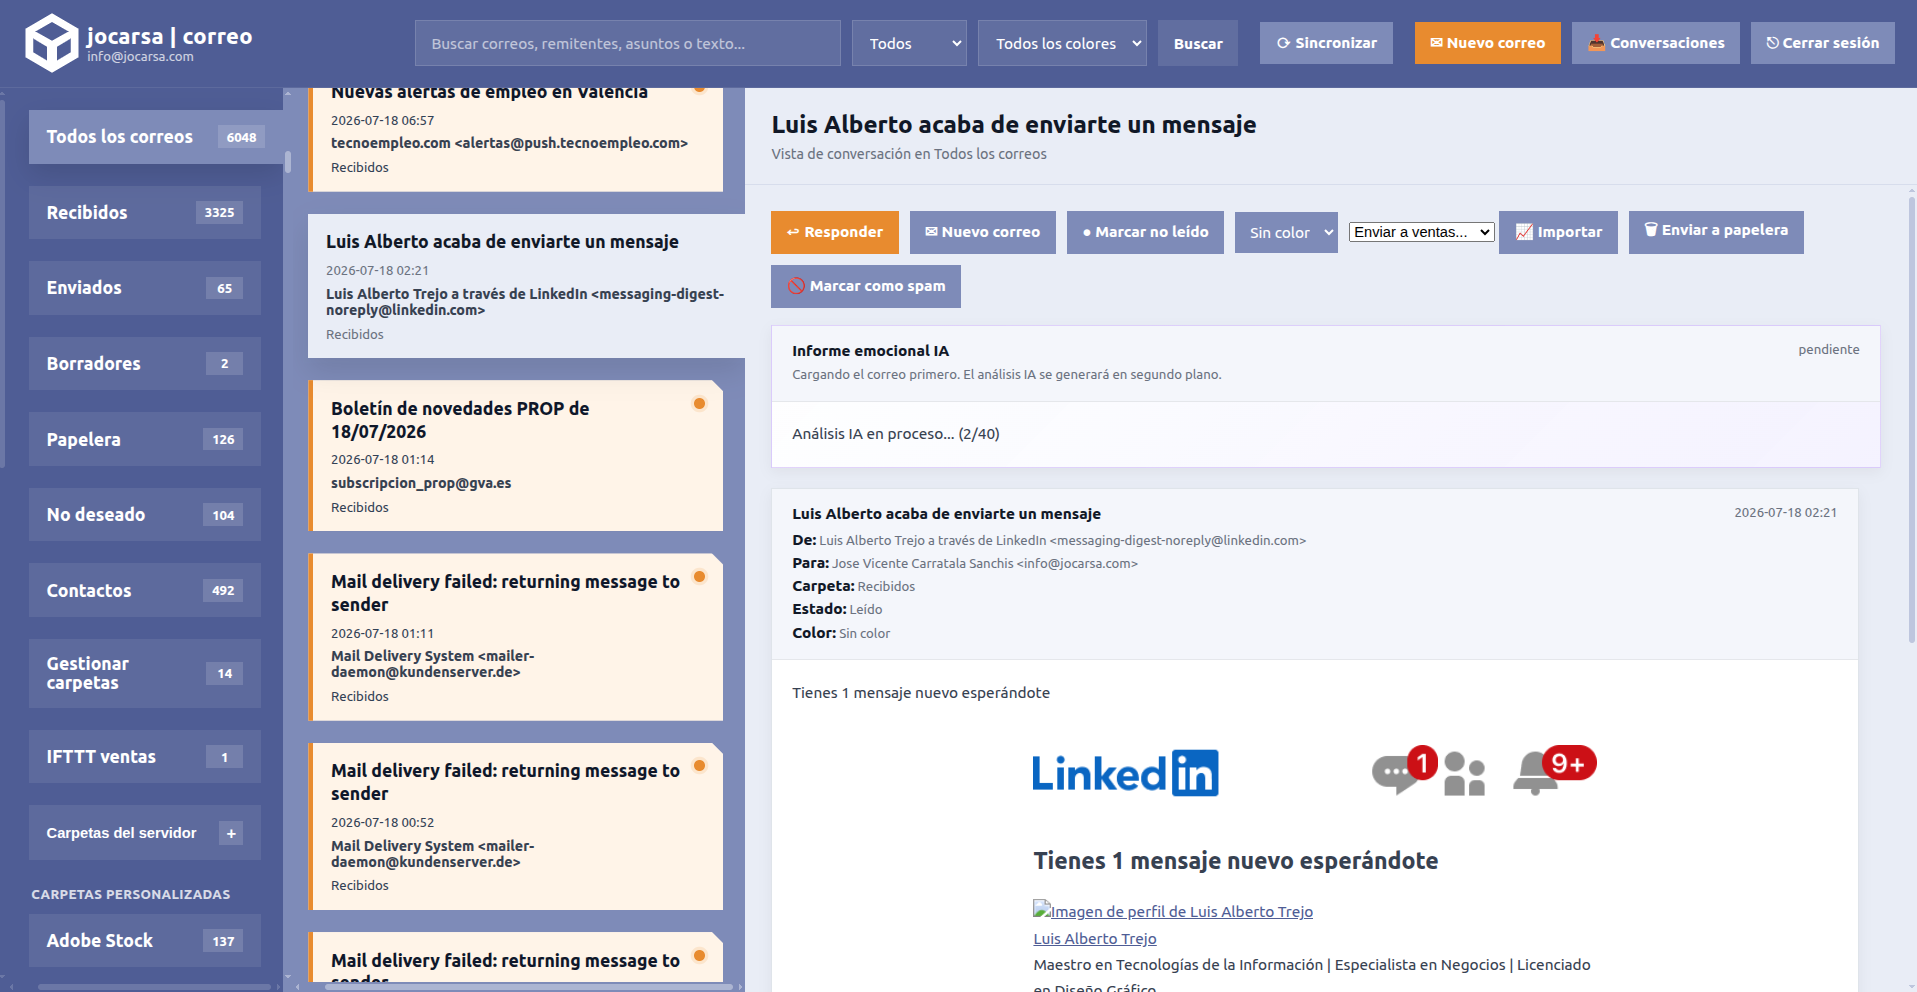Click the Informe emocional IA heading

pos(870,351)
